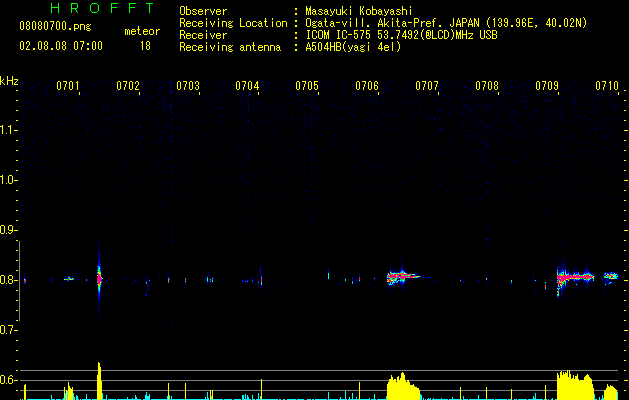Click the meteor count label
629x400 pixels.
click(x=142, y=31)
